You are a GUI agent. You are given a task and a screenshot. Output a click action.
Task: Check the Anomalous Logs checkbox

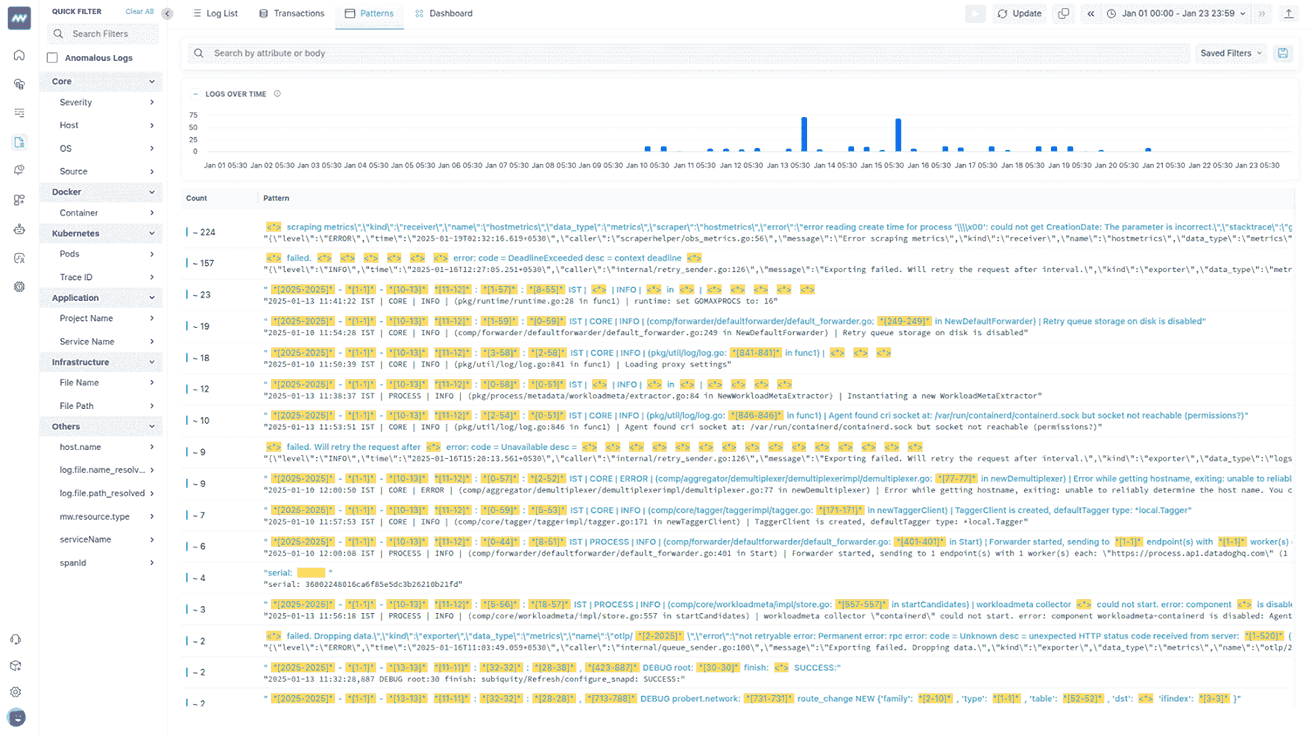52,57
